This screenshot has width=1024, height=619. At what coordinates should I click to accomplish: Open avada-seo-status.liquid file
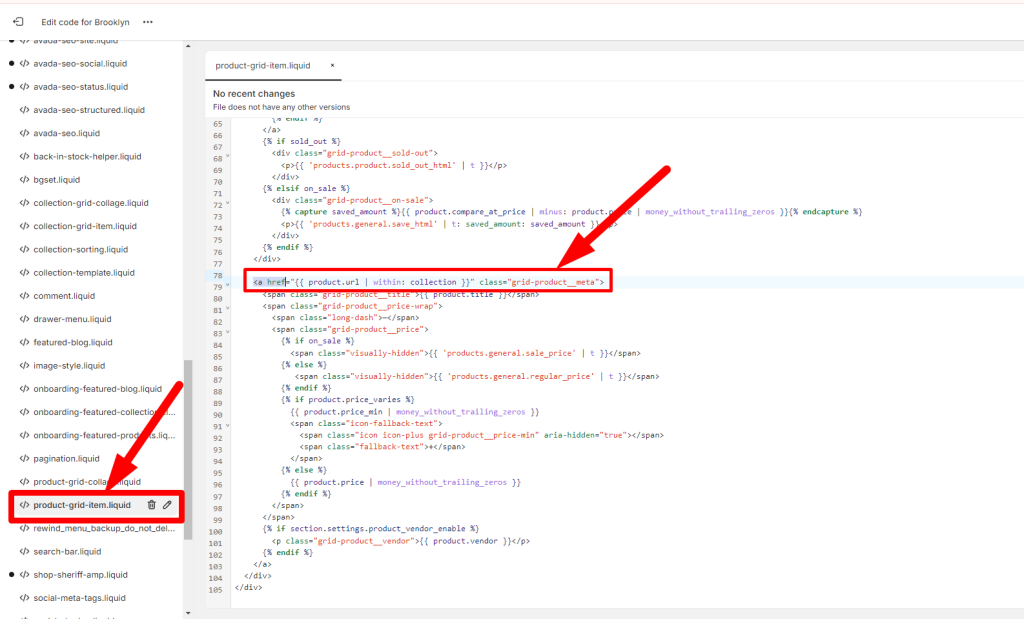tap(81, 86)
